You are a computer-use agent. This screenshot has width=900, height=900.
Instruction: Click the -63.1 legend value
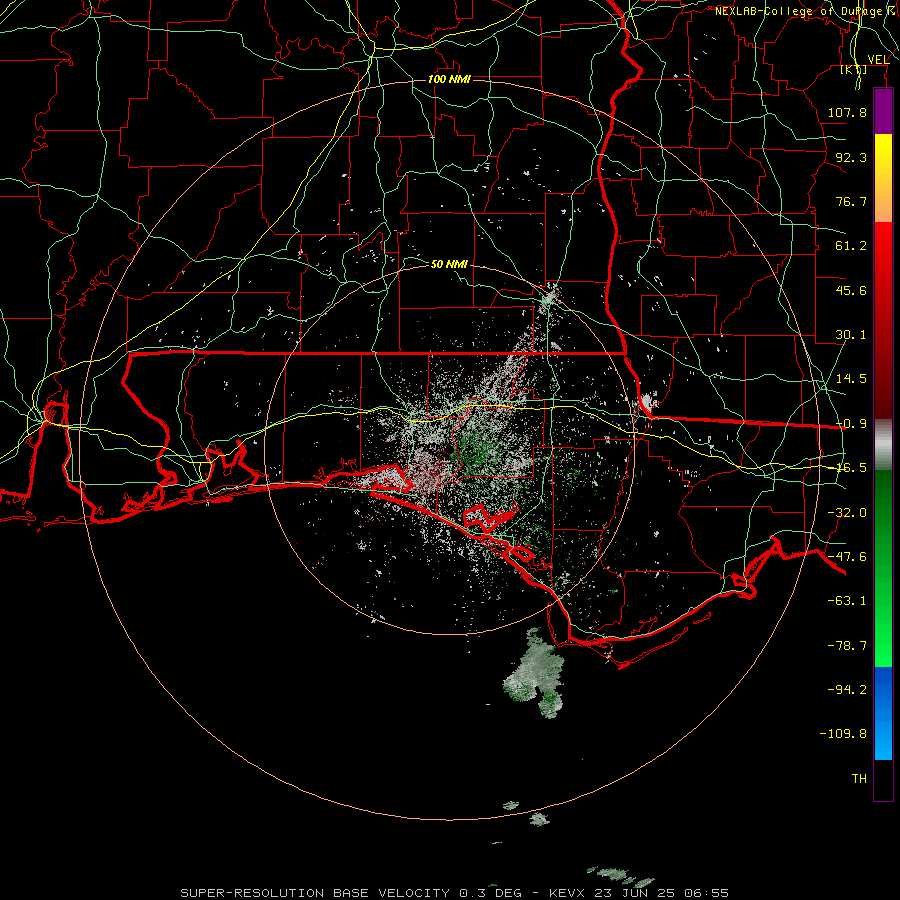pyautogui.click(x=847, y=601)
